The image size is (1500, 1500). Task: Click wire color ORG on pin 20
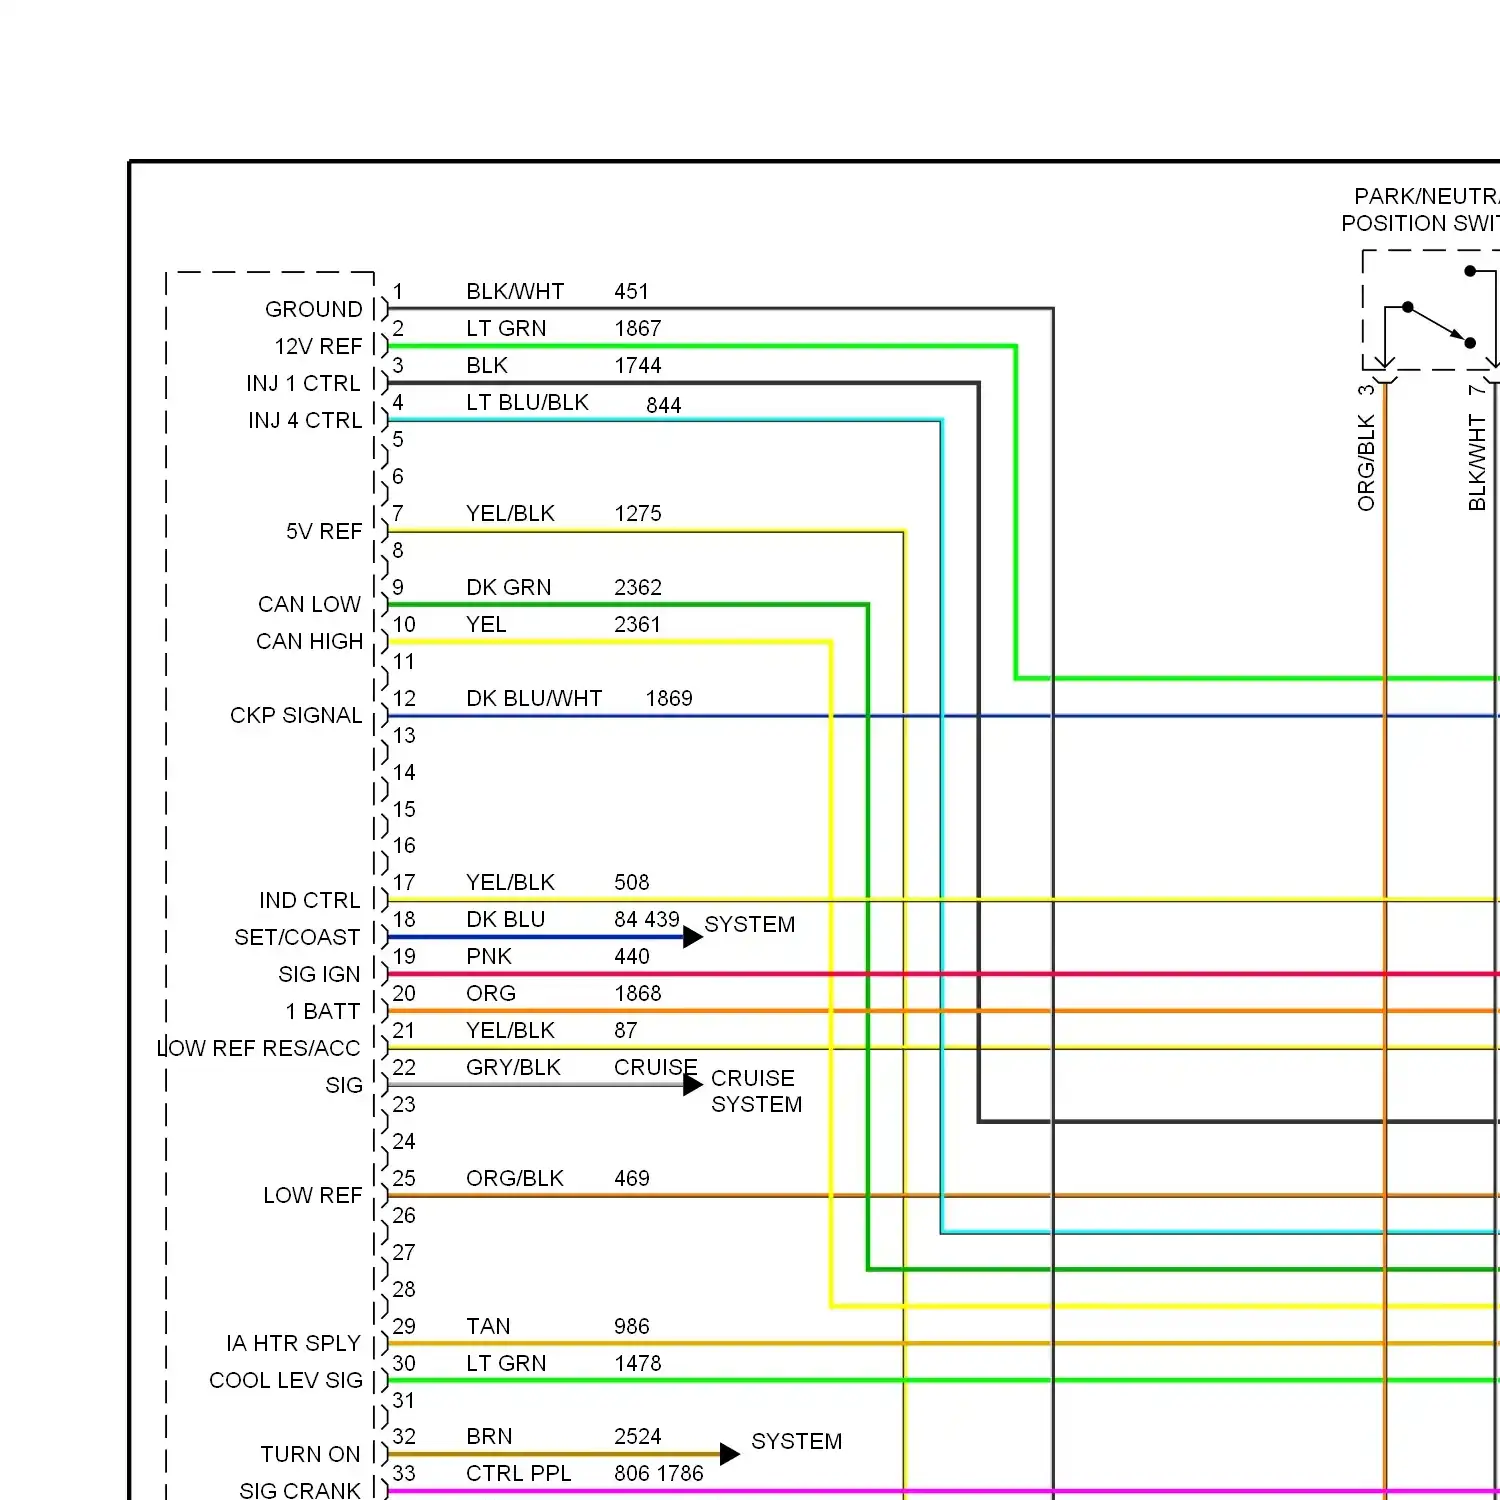pyautogui.click(x=491, y=993)
